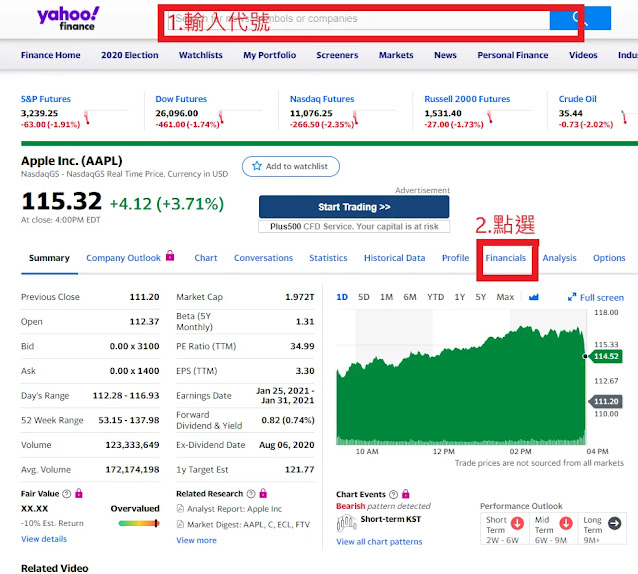Click the lock icon beside Company Outlook
The height and width of the screenshot is (574, 638).
[x=170, y=256]
